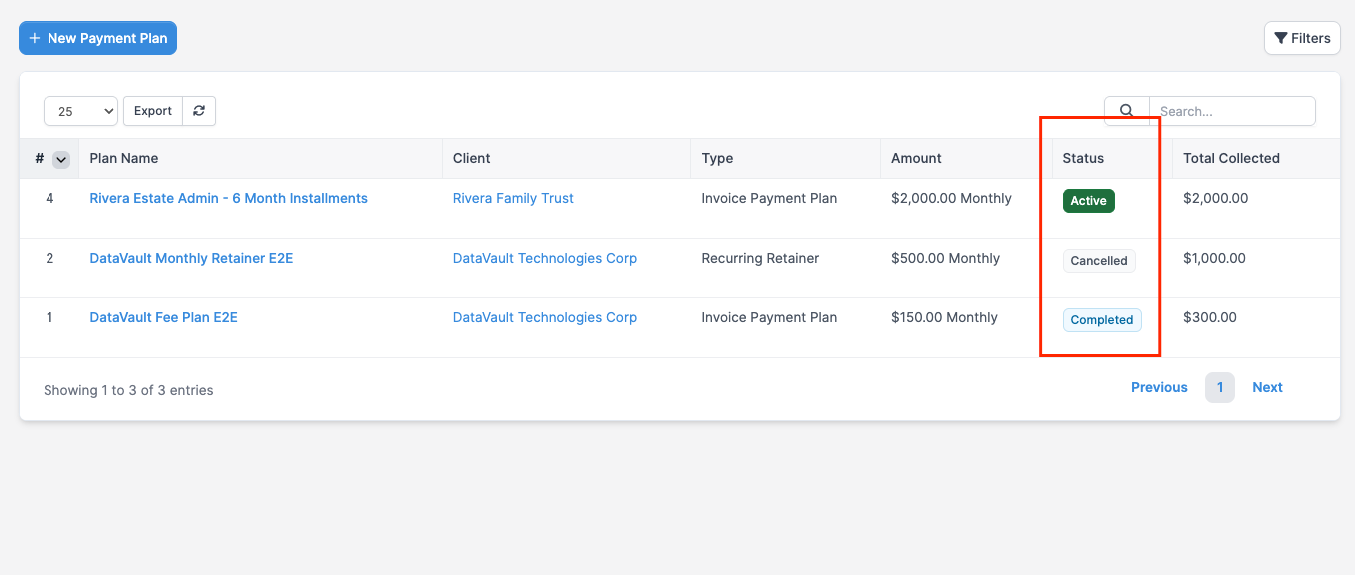Open DataVault Monthly Retainer E2E plan
This screenshot has width=1355, height=575.
click(x=191, y=258)
